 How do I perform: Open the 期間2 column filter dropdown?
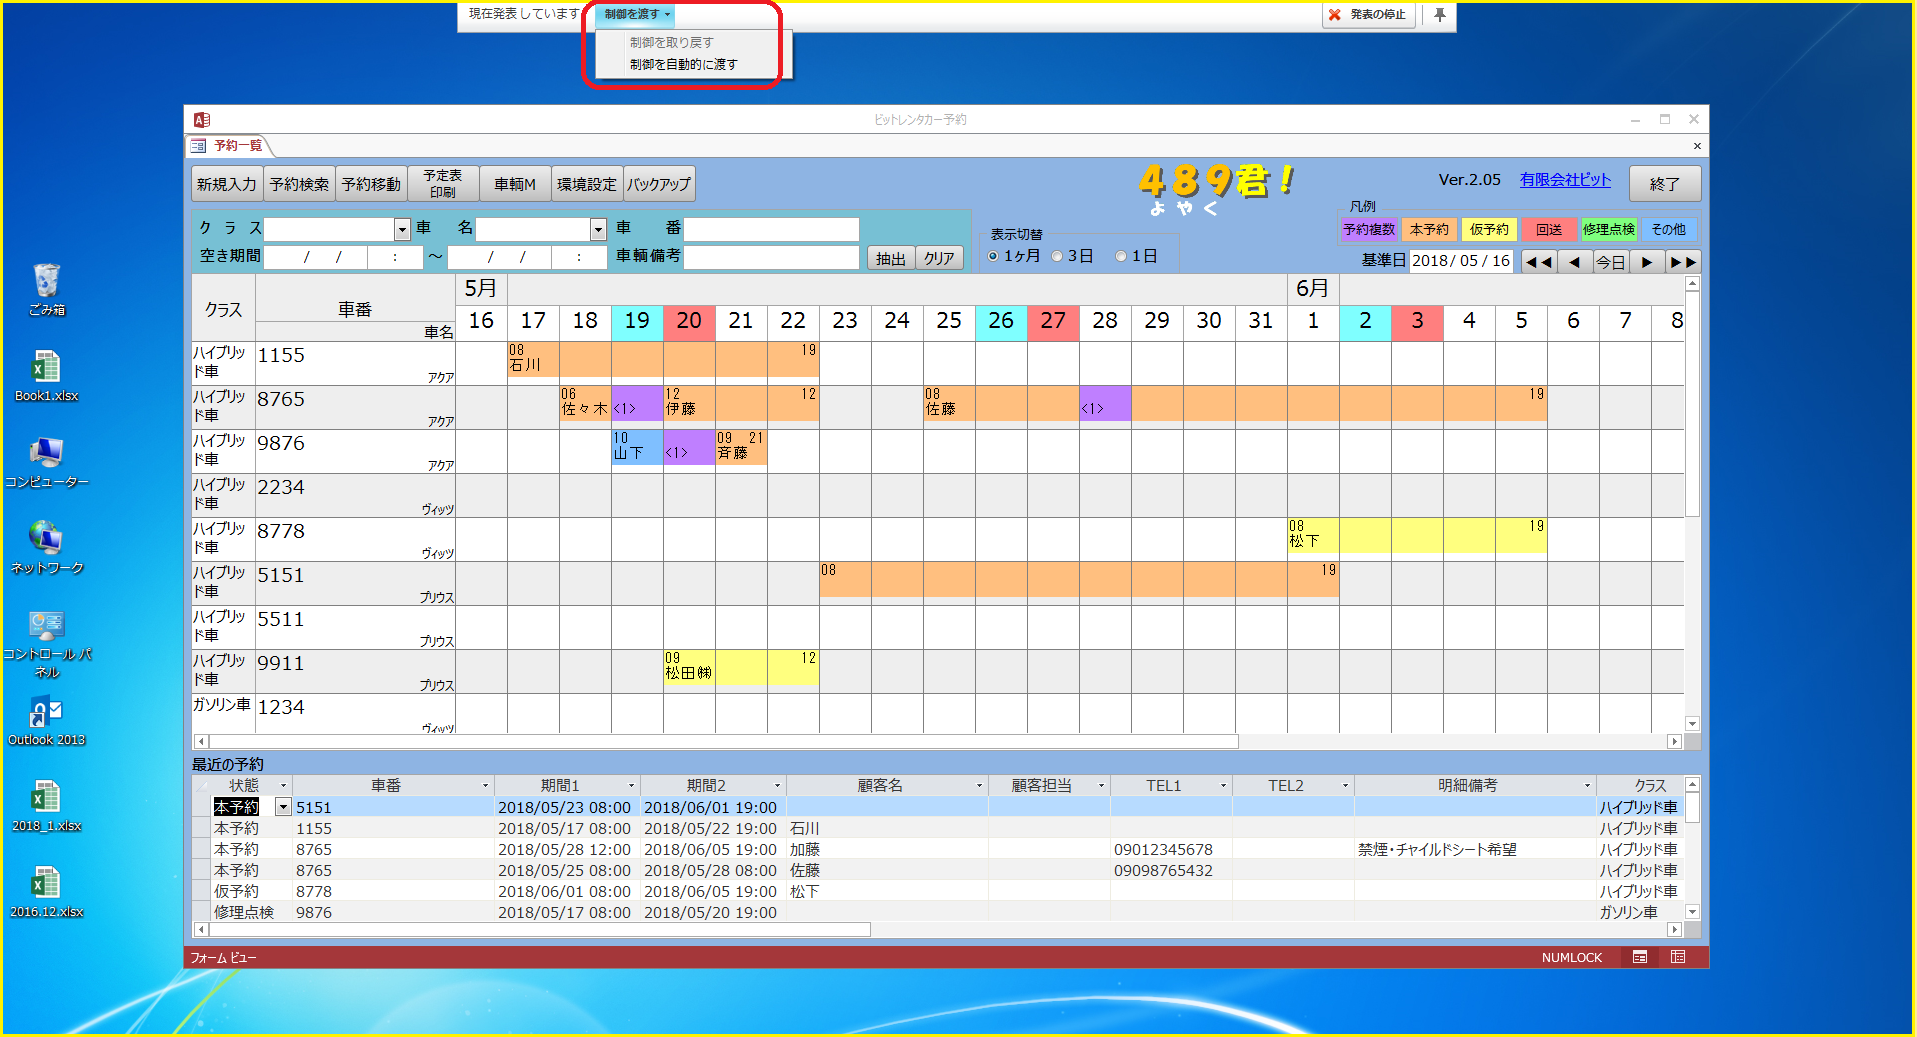tap(777, 786)
